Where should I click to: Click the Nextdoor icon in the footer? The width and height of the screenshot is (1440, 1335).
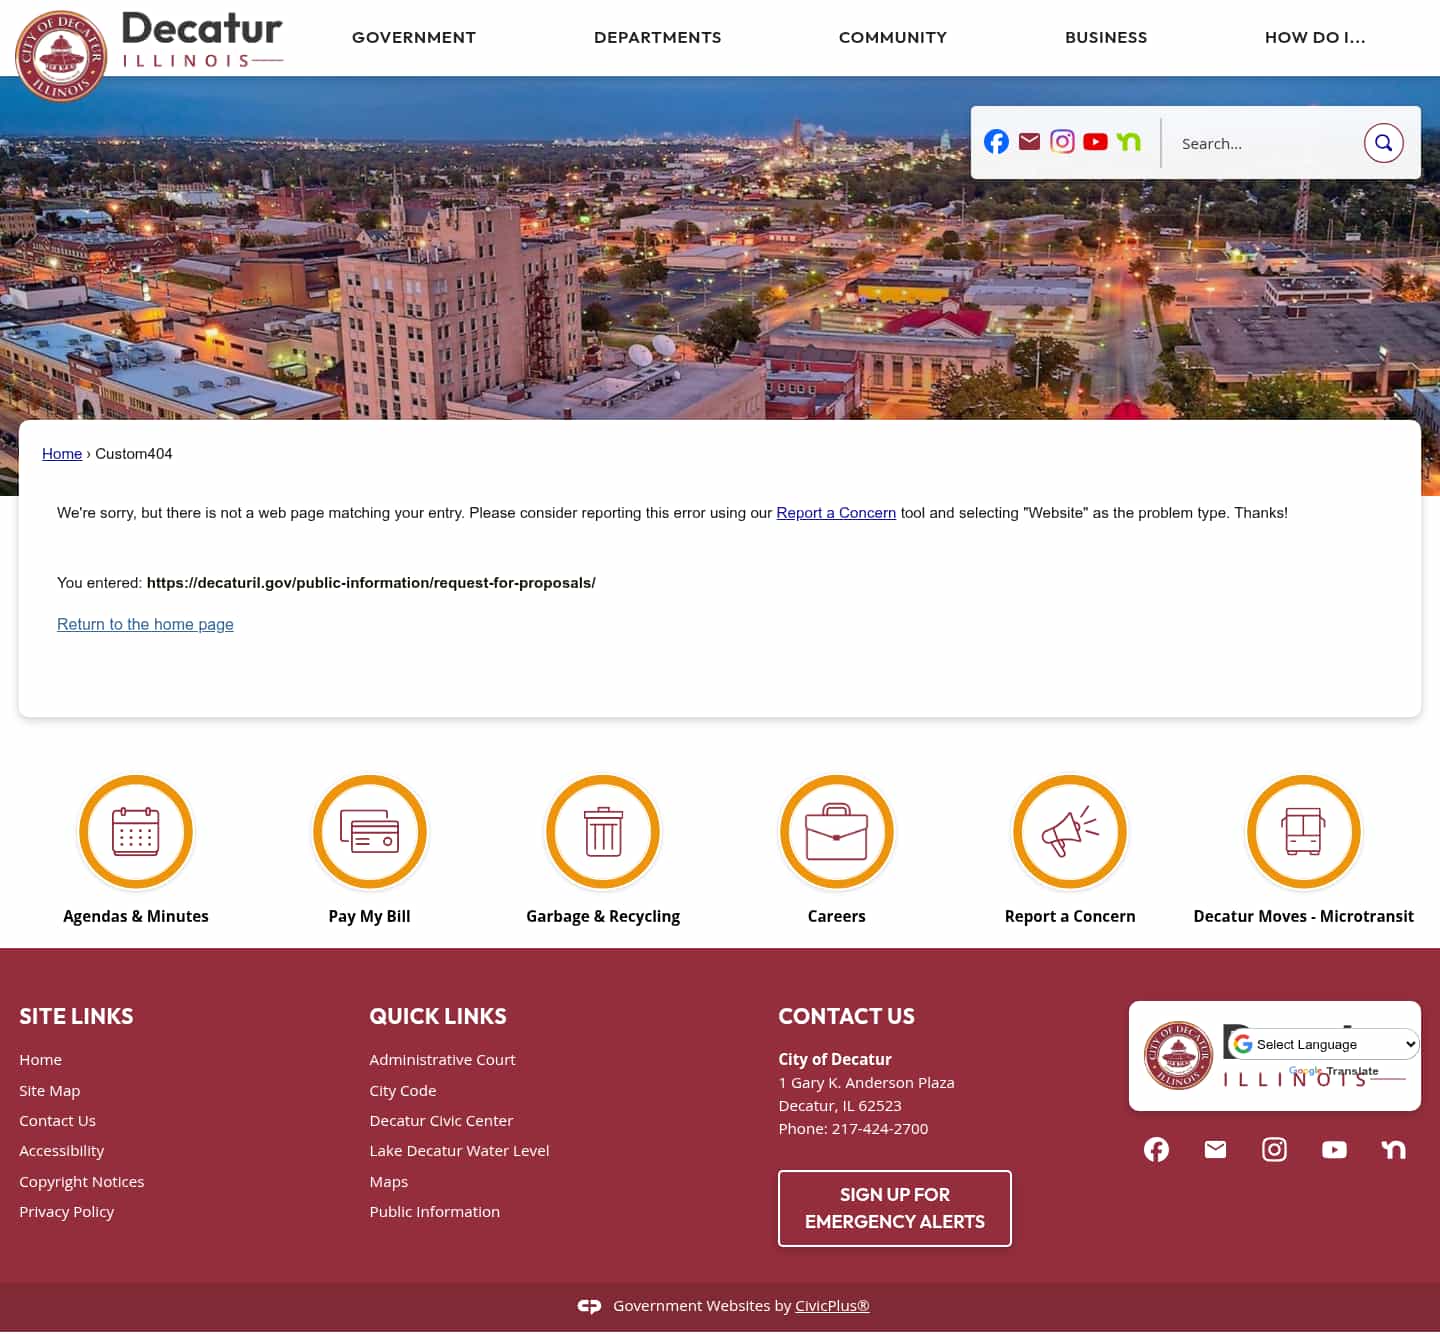pyautogui.click(x=1393, y=1150)
